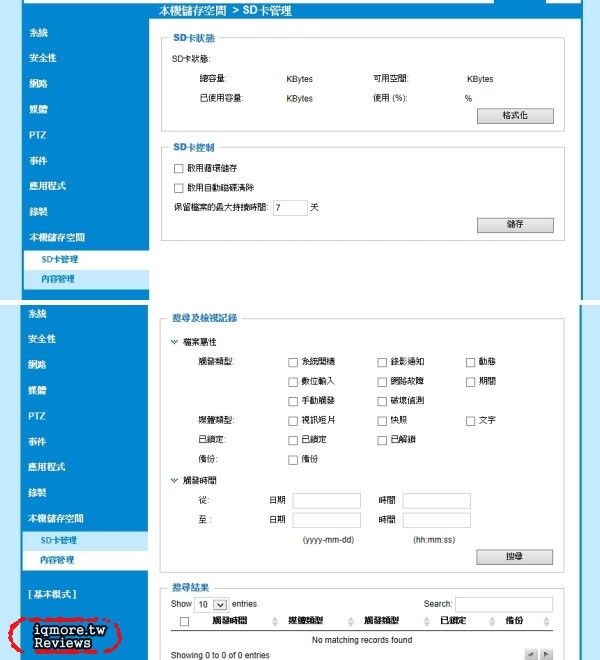Image resolution: width=600 pixels, height=660 pixels.
Task: Check the 手動觸發 trigger type
Action: tap(293, 401)
